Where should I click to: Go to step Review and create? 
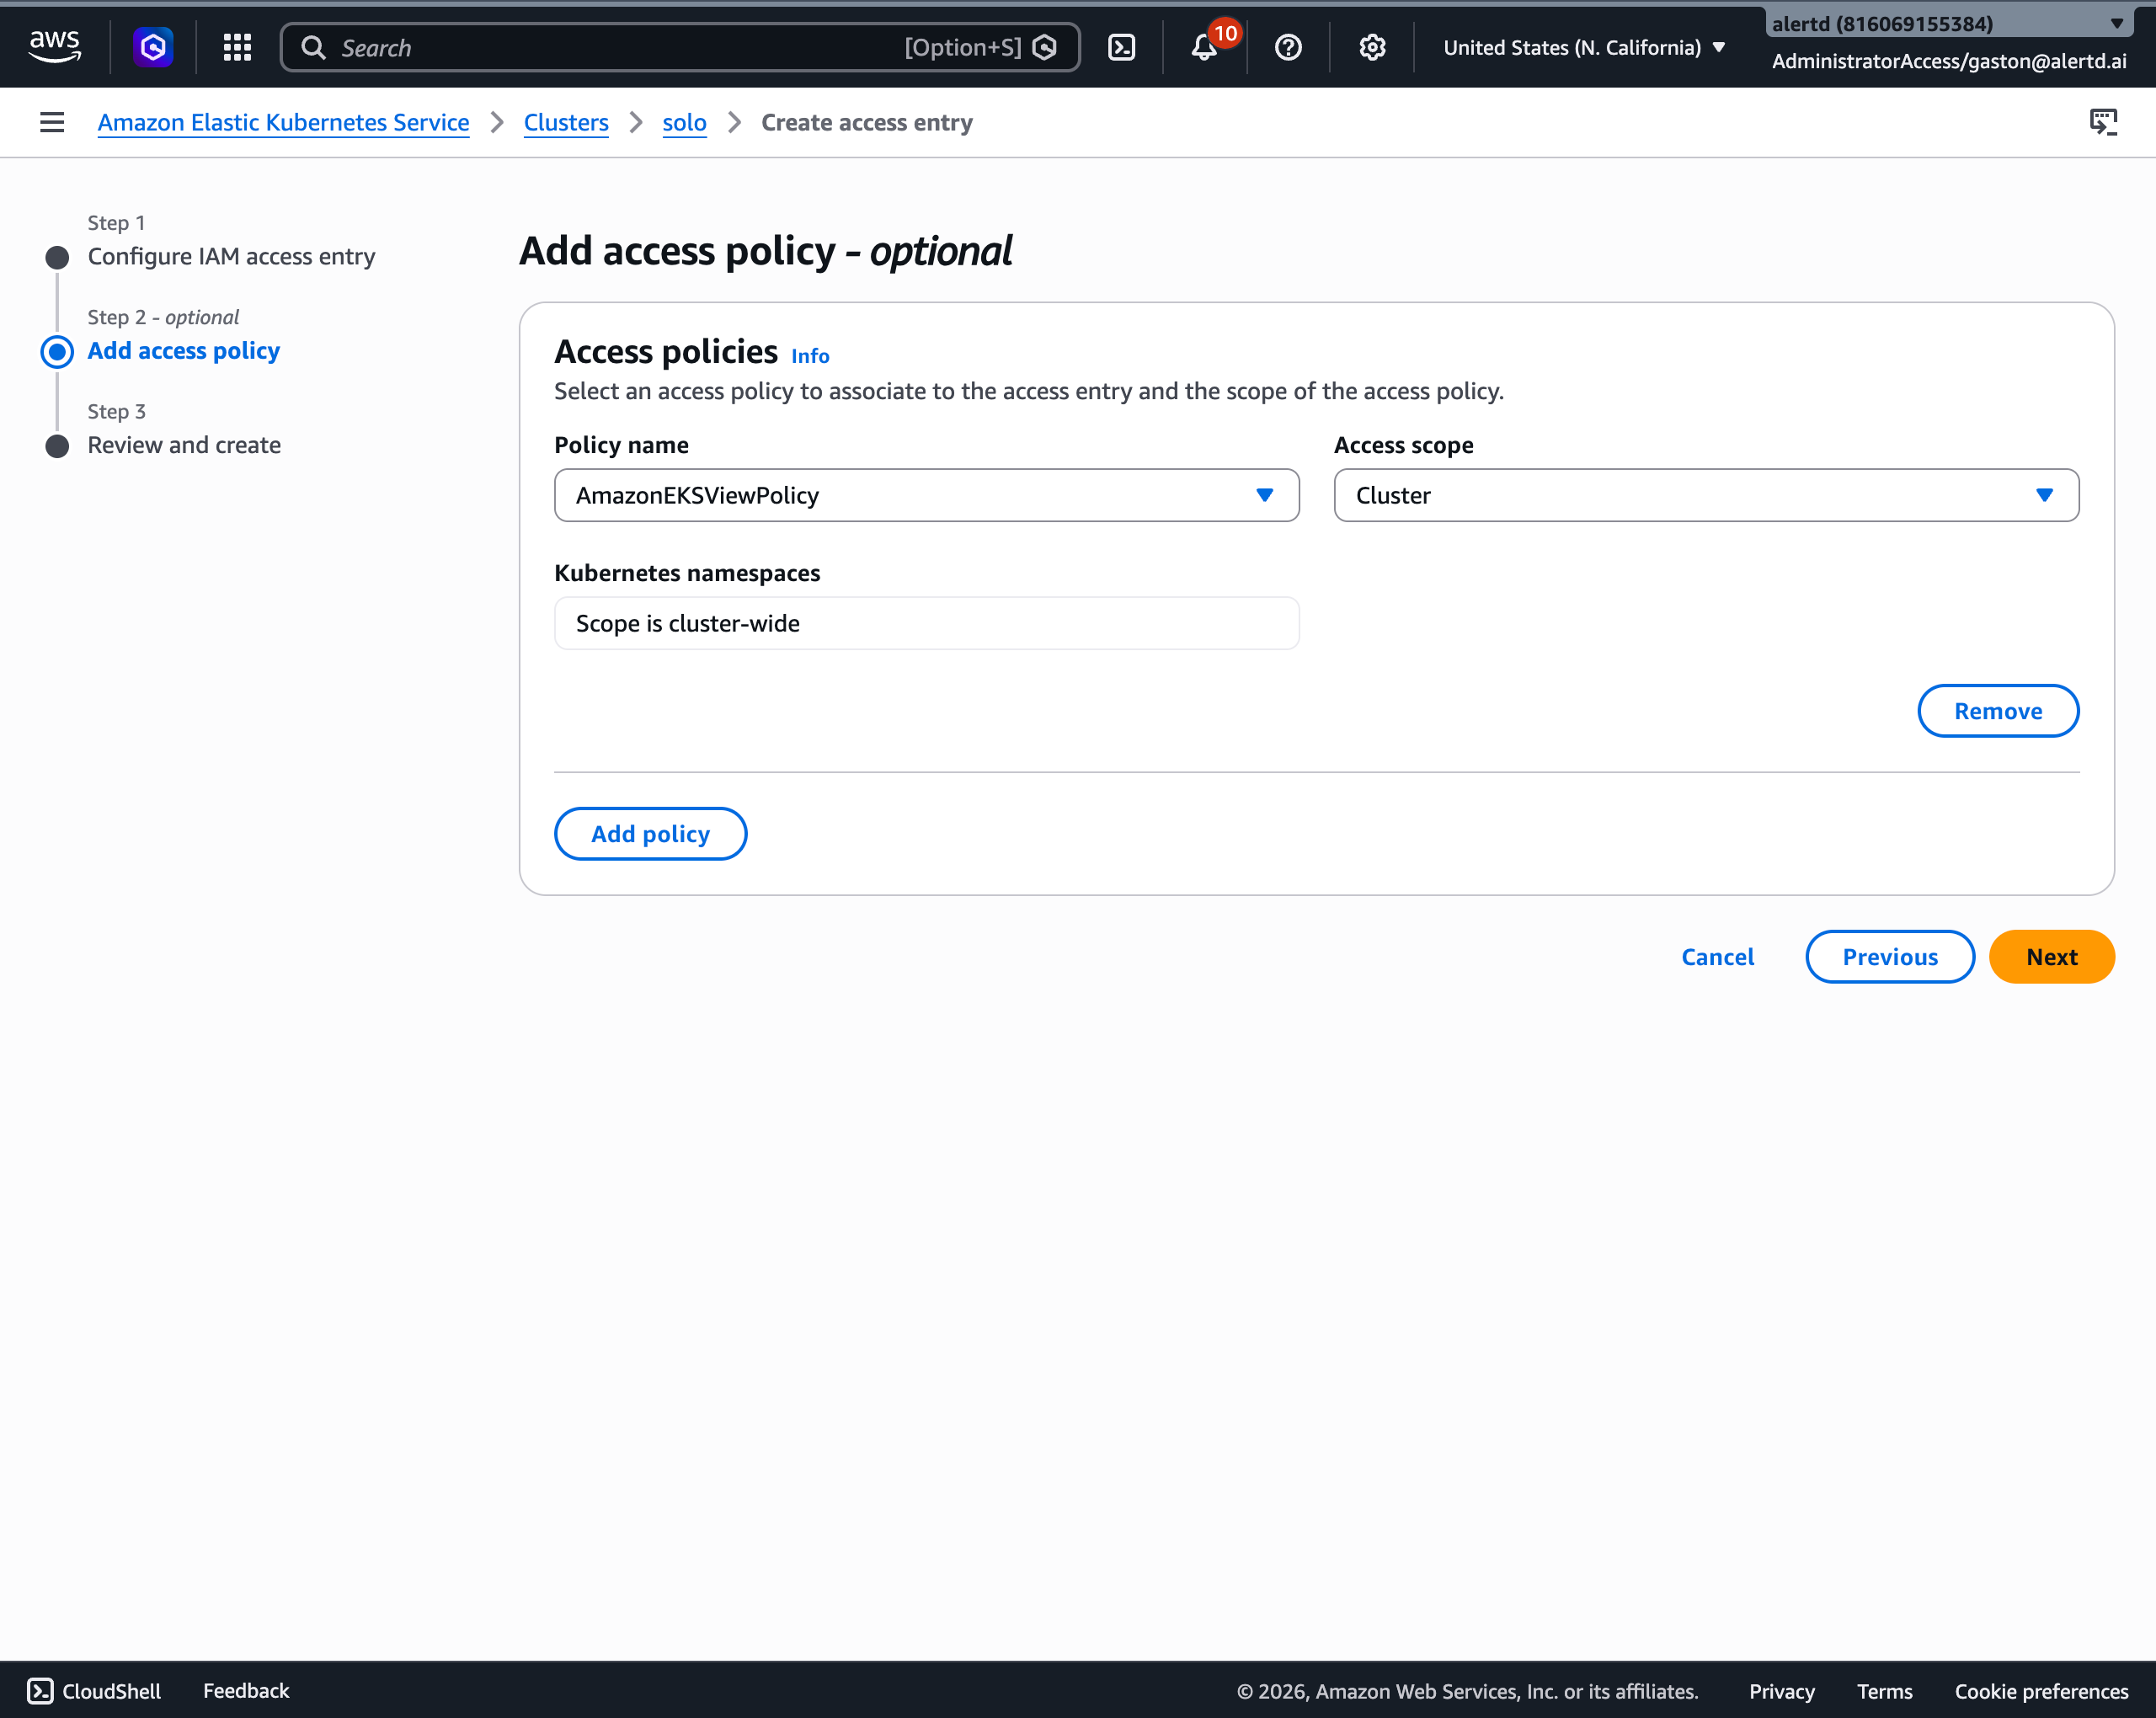[x=184, y=444]
